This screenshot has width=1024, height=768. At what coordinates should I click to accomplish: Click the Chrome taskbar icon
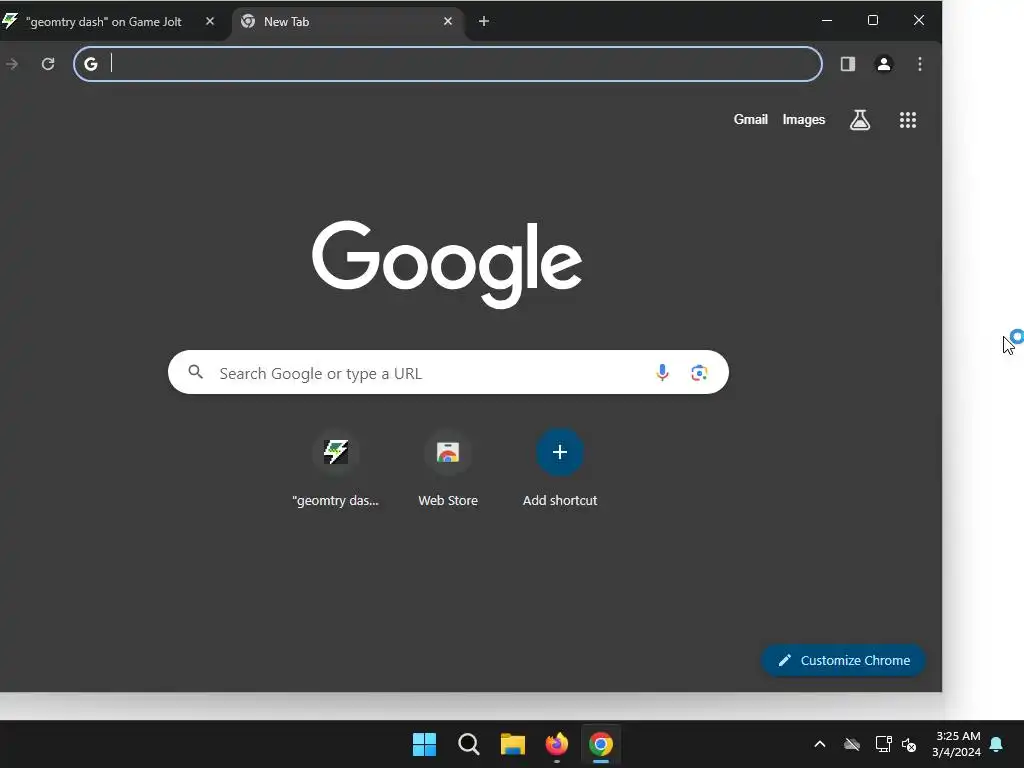[x=601, y=744]
